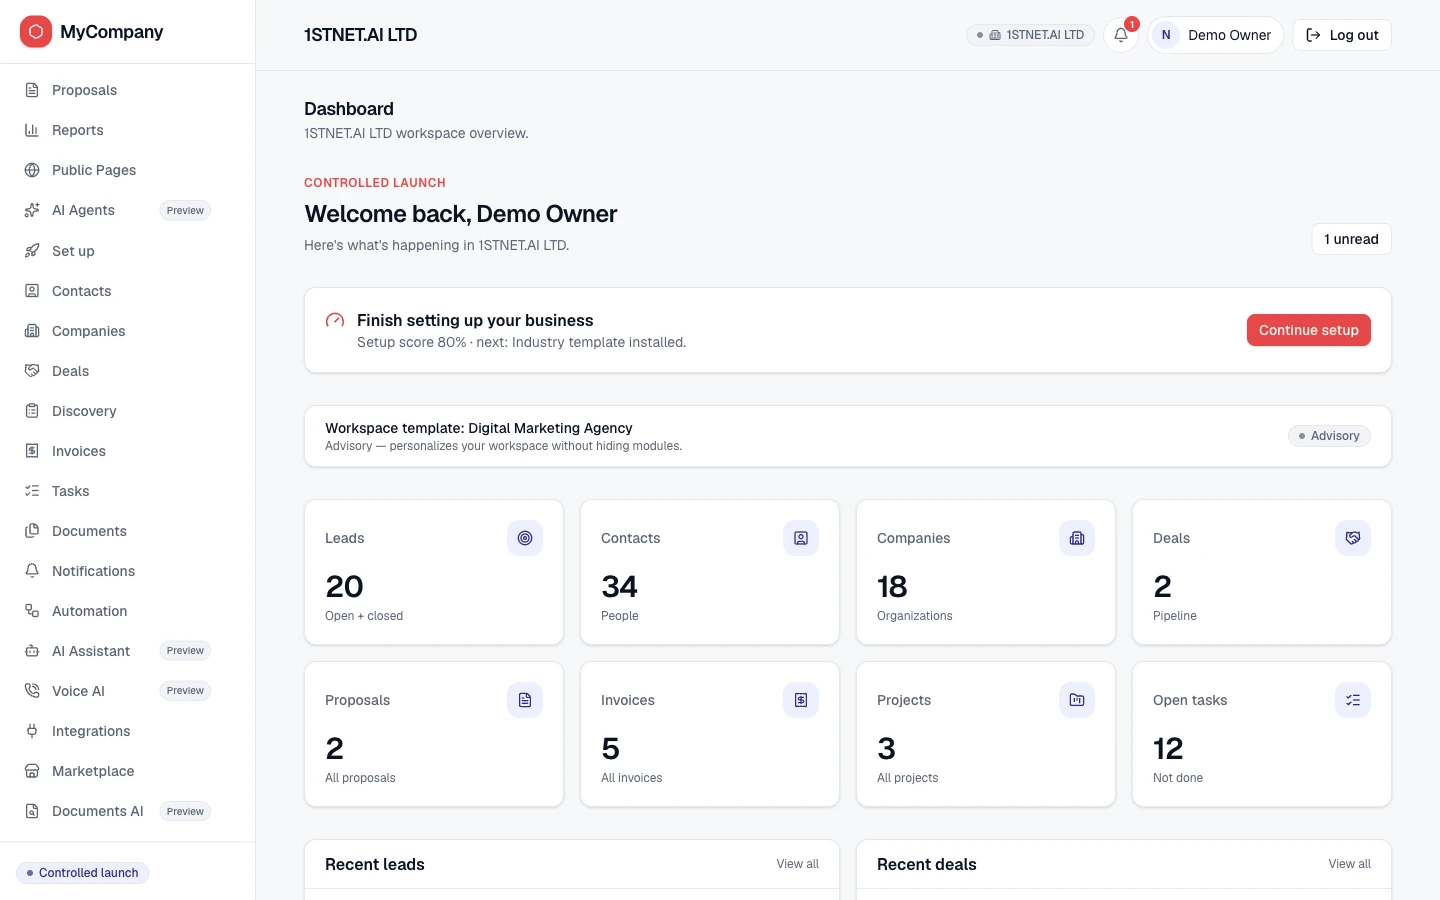Click the Integrations plug icon
Image resolution: width=1440 pixels, height=900 pixels.
(32, 731)
